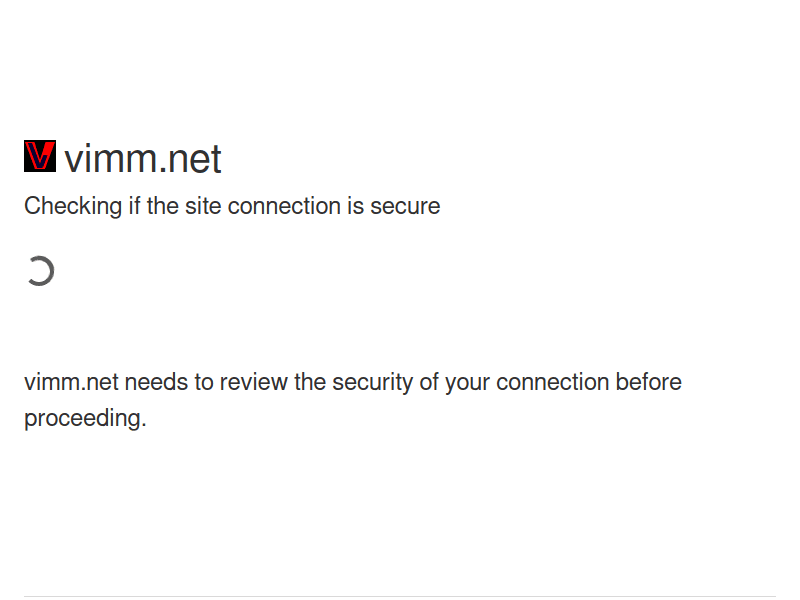Click "connection" in the bottom paragraph
Viewport: 800px width, 600px height.
(552, 382)
